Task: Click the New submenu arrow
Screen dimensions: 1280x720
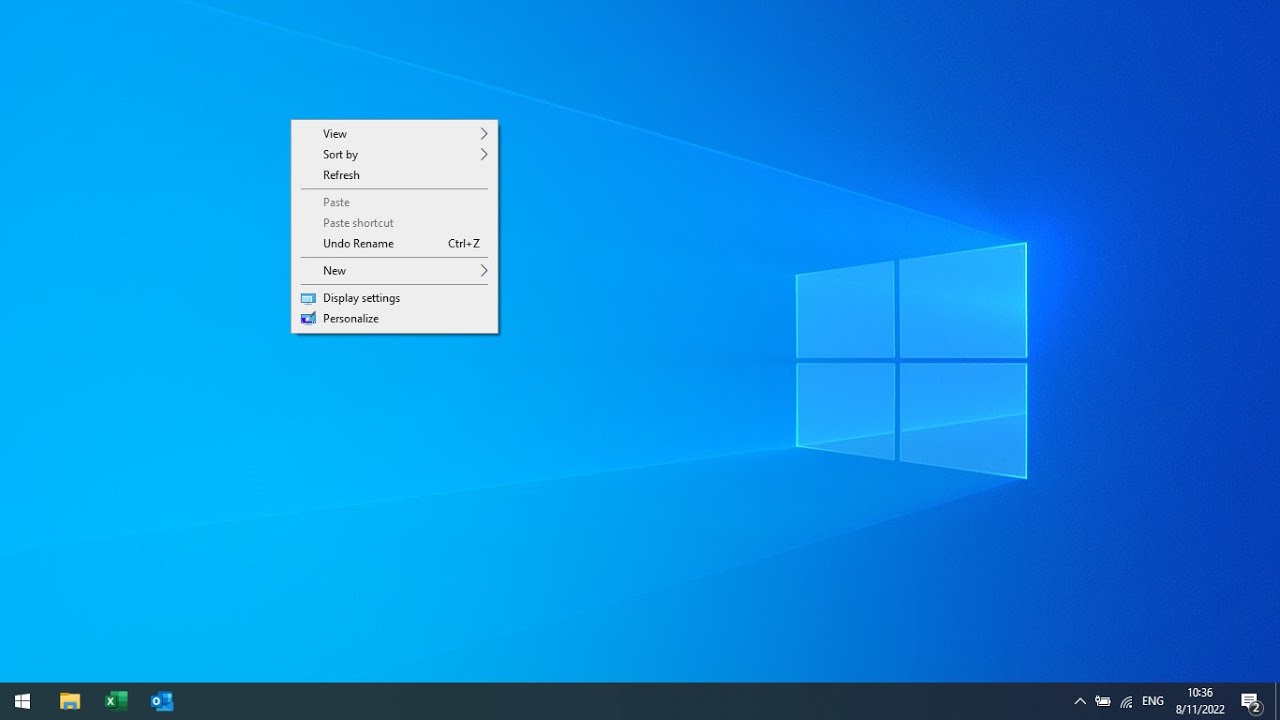Action: click(484, 271)
